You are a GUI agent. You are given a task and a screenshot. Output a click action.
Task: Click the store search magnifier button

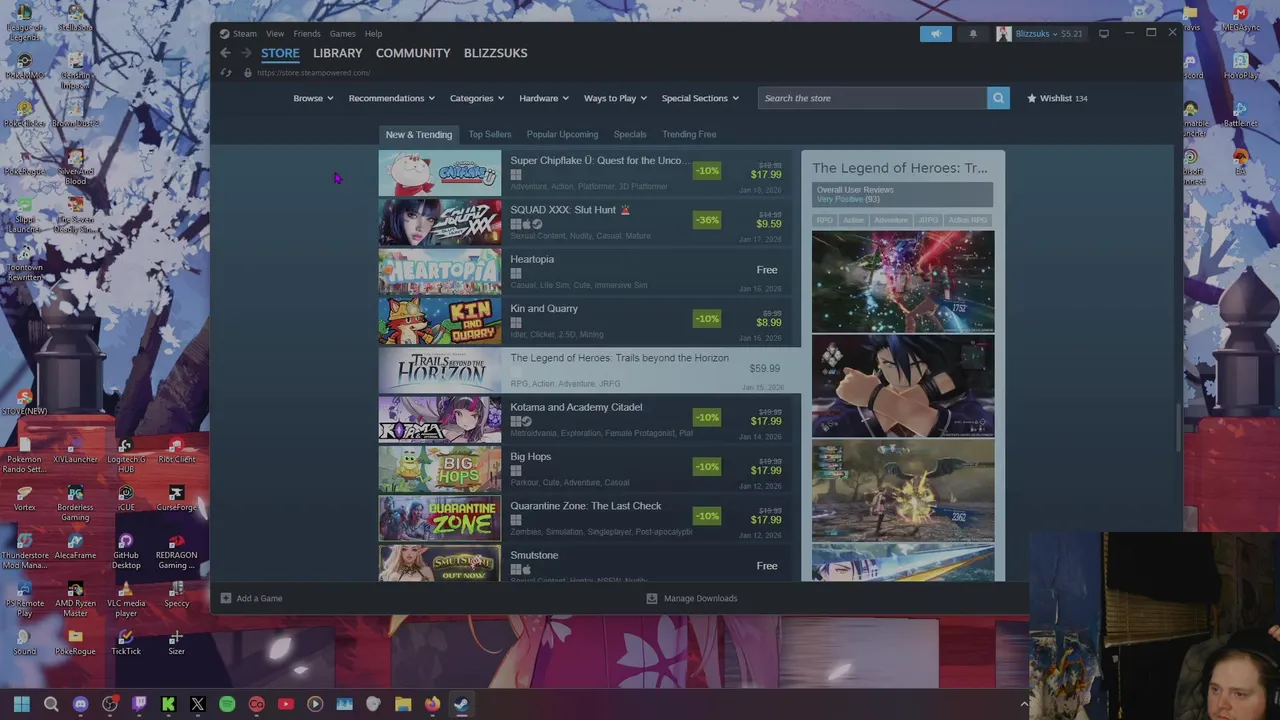click(x=998, y=98)
